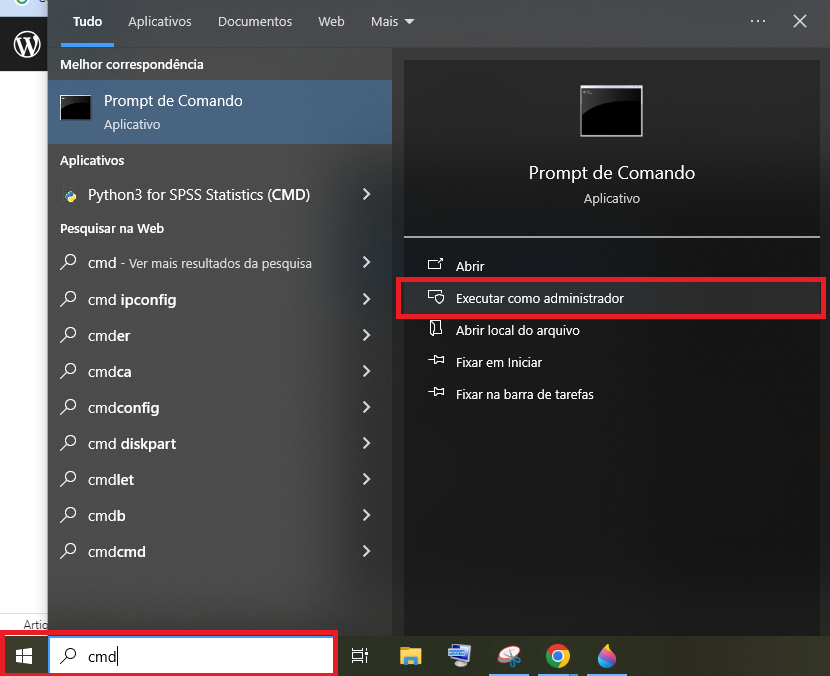The image size is (830, 676).
Task: Open the colorful droplet app on taskbar
Action: (607, 656)
